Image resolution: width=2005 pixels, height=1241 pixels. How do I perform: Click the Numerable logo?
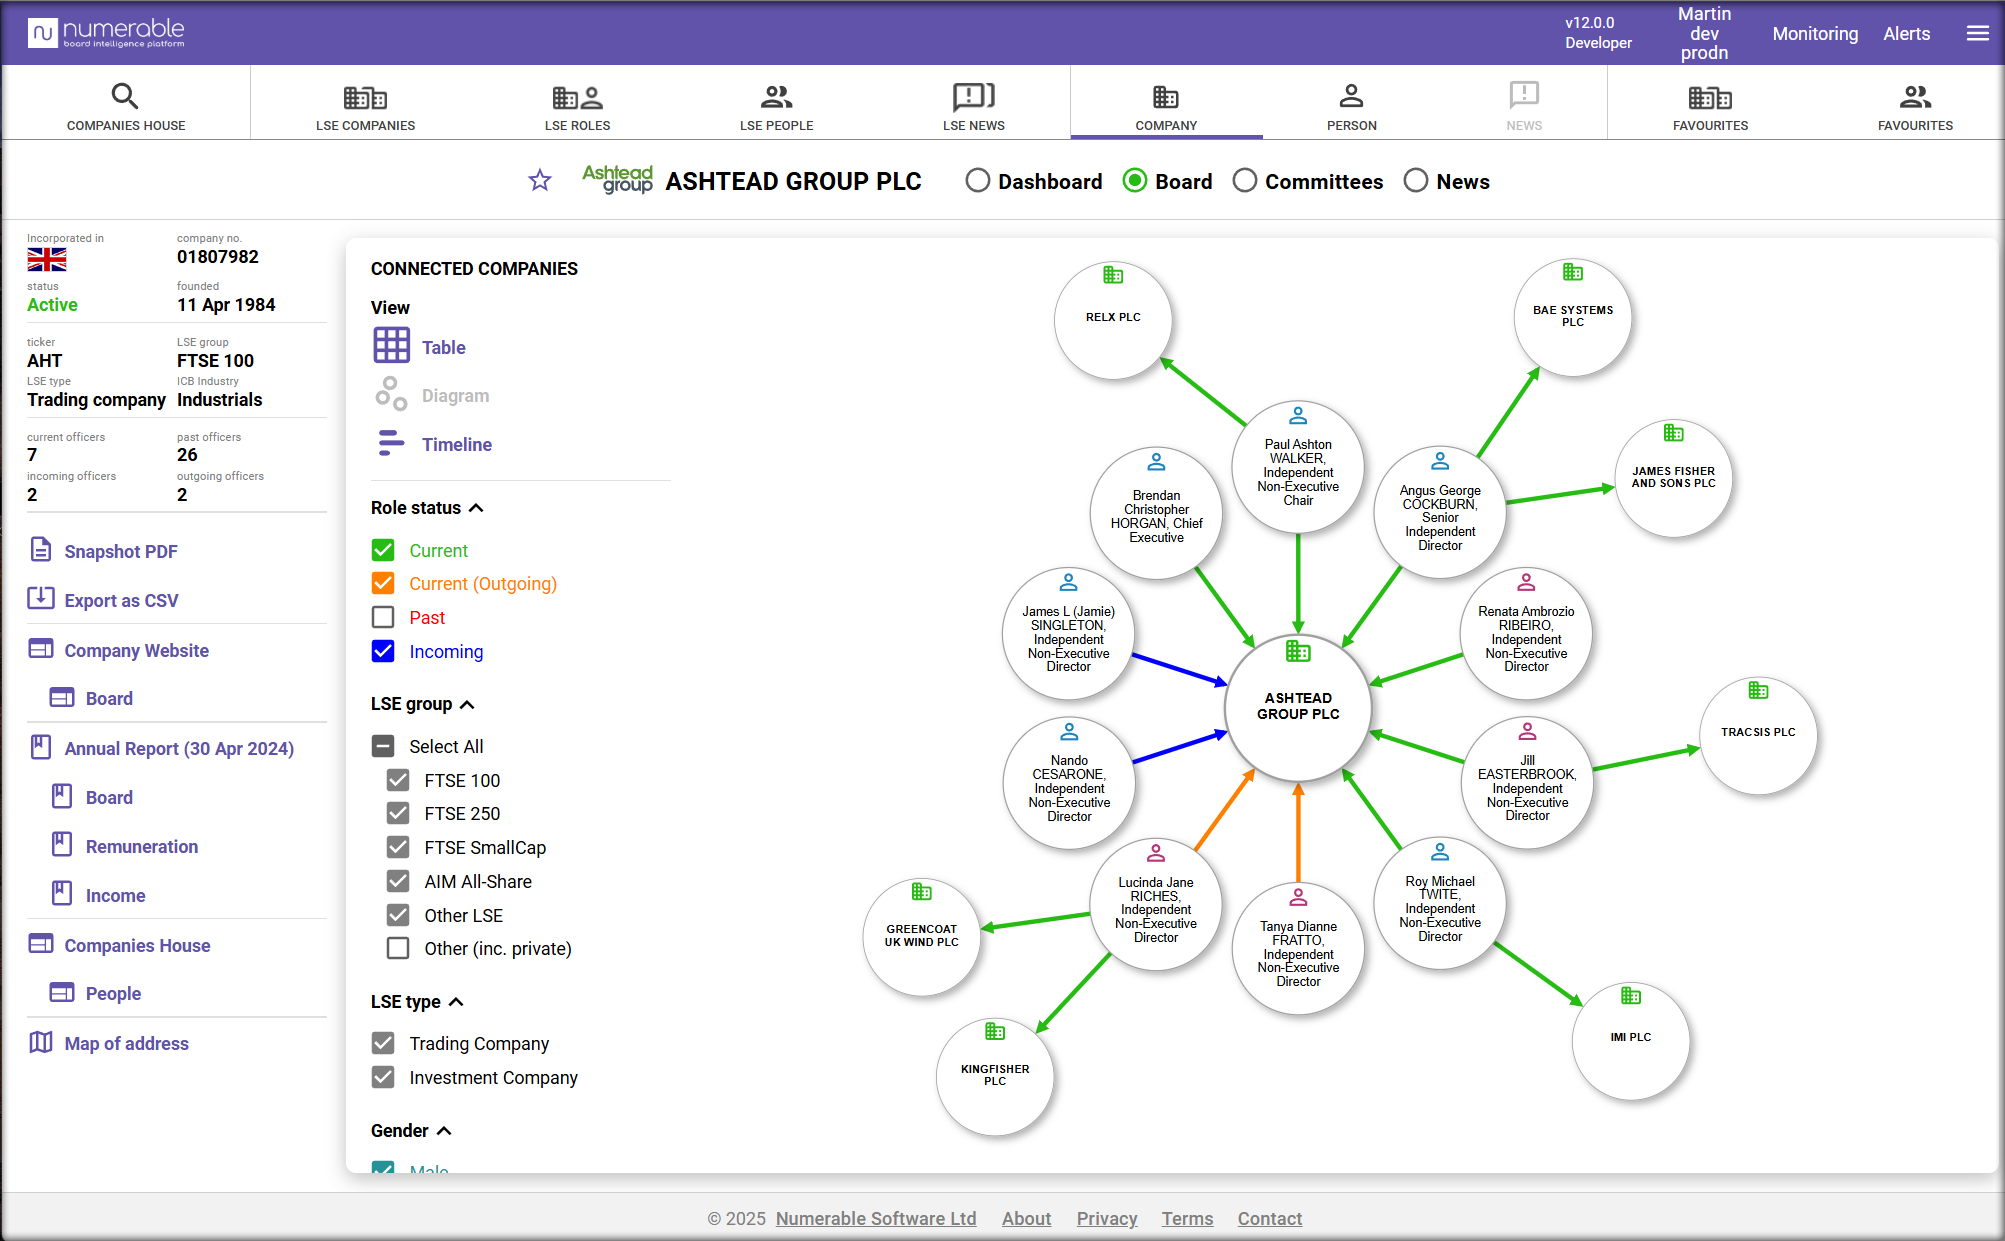click(x=106, y=33)
